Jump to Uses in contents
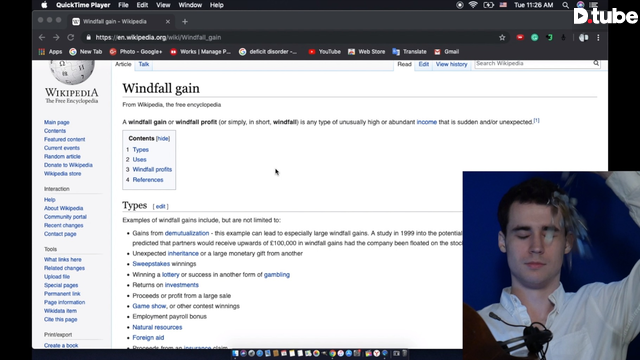The width and height of the screenshot is (640, 360). (x=139, y=160)
